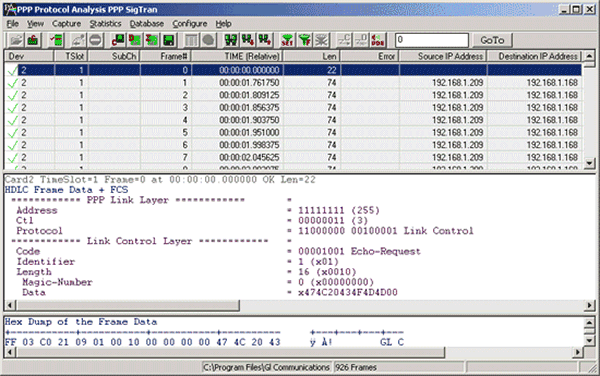Click the Magic-Number field line
Screen dimensions: 600x376
click(x=197, y=282)
